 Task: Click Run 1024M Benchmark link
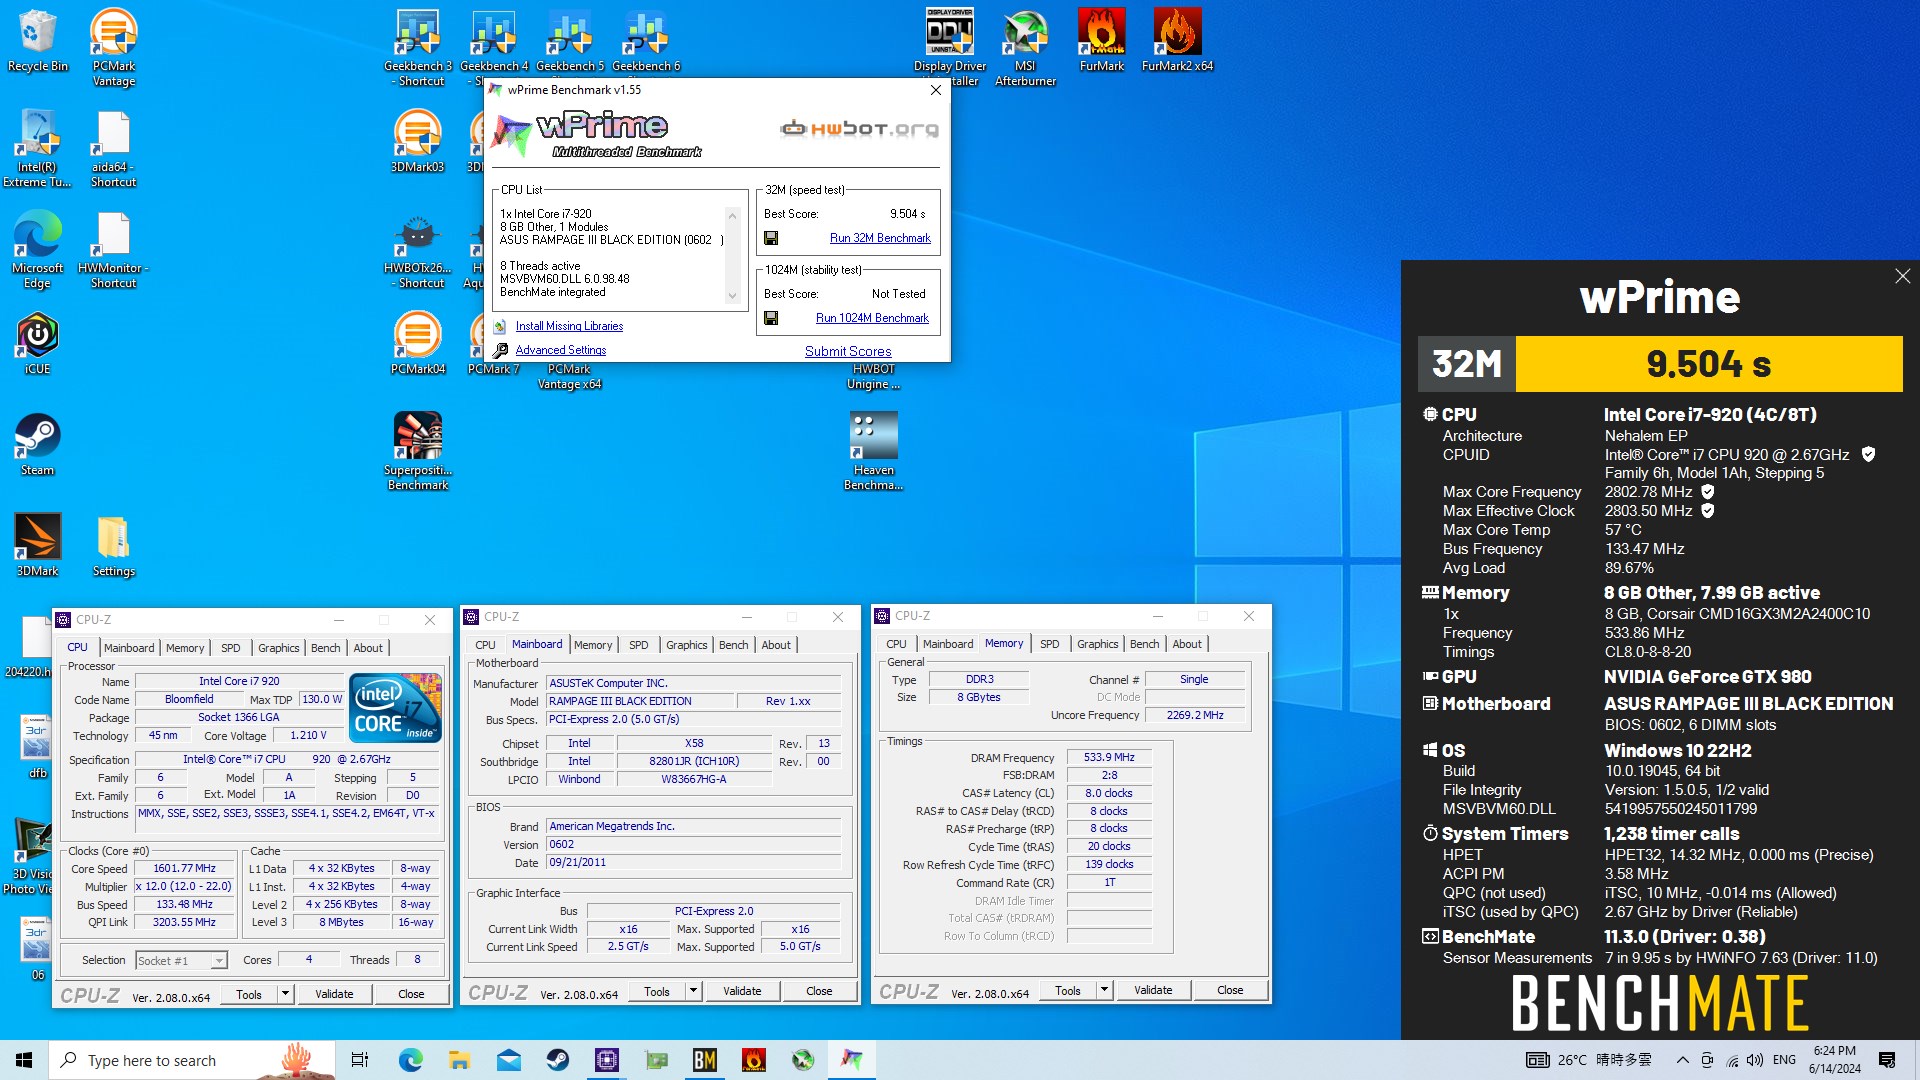872,318
